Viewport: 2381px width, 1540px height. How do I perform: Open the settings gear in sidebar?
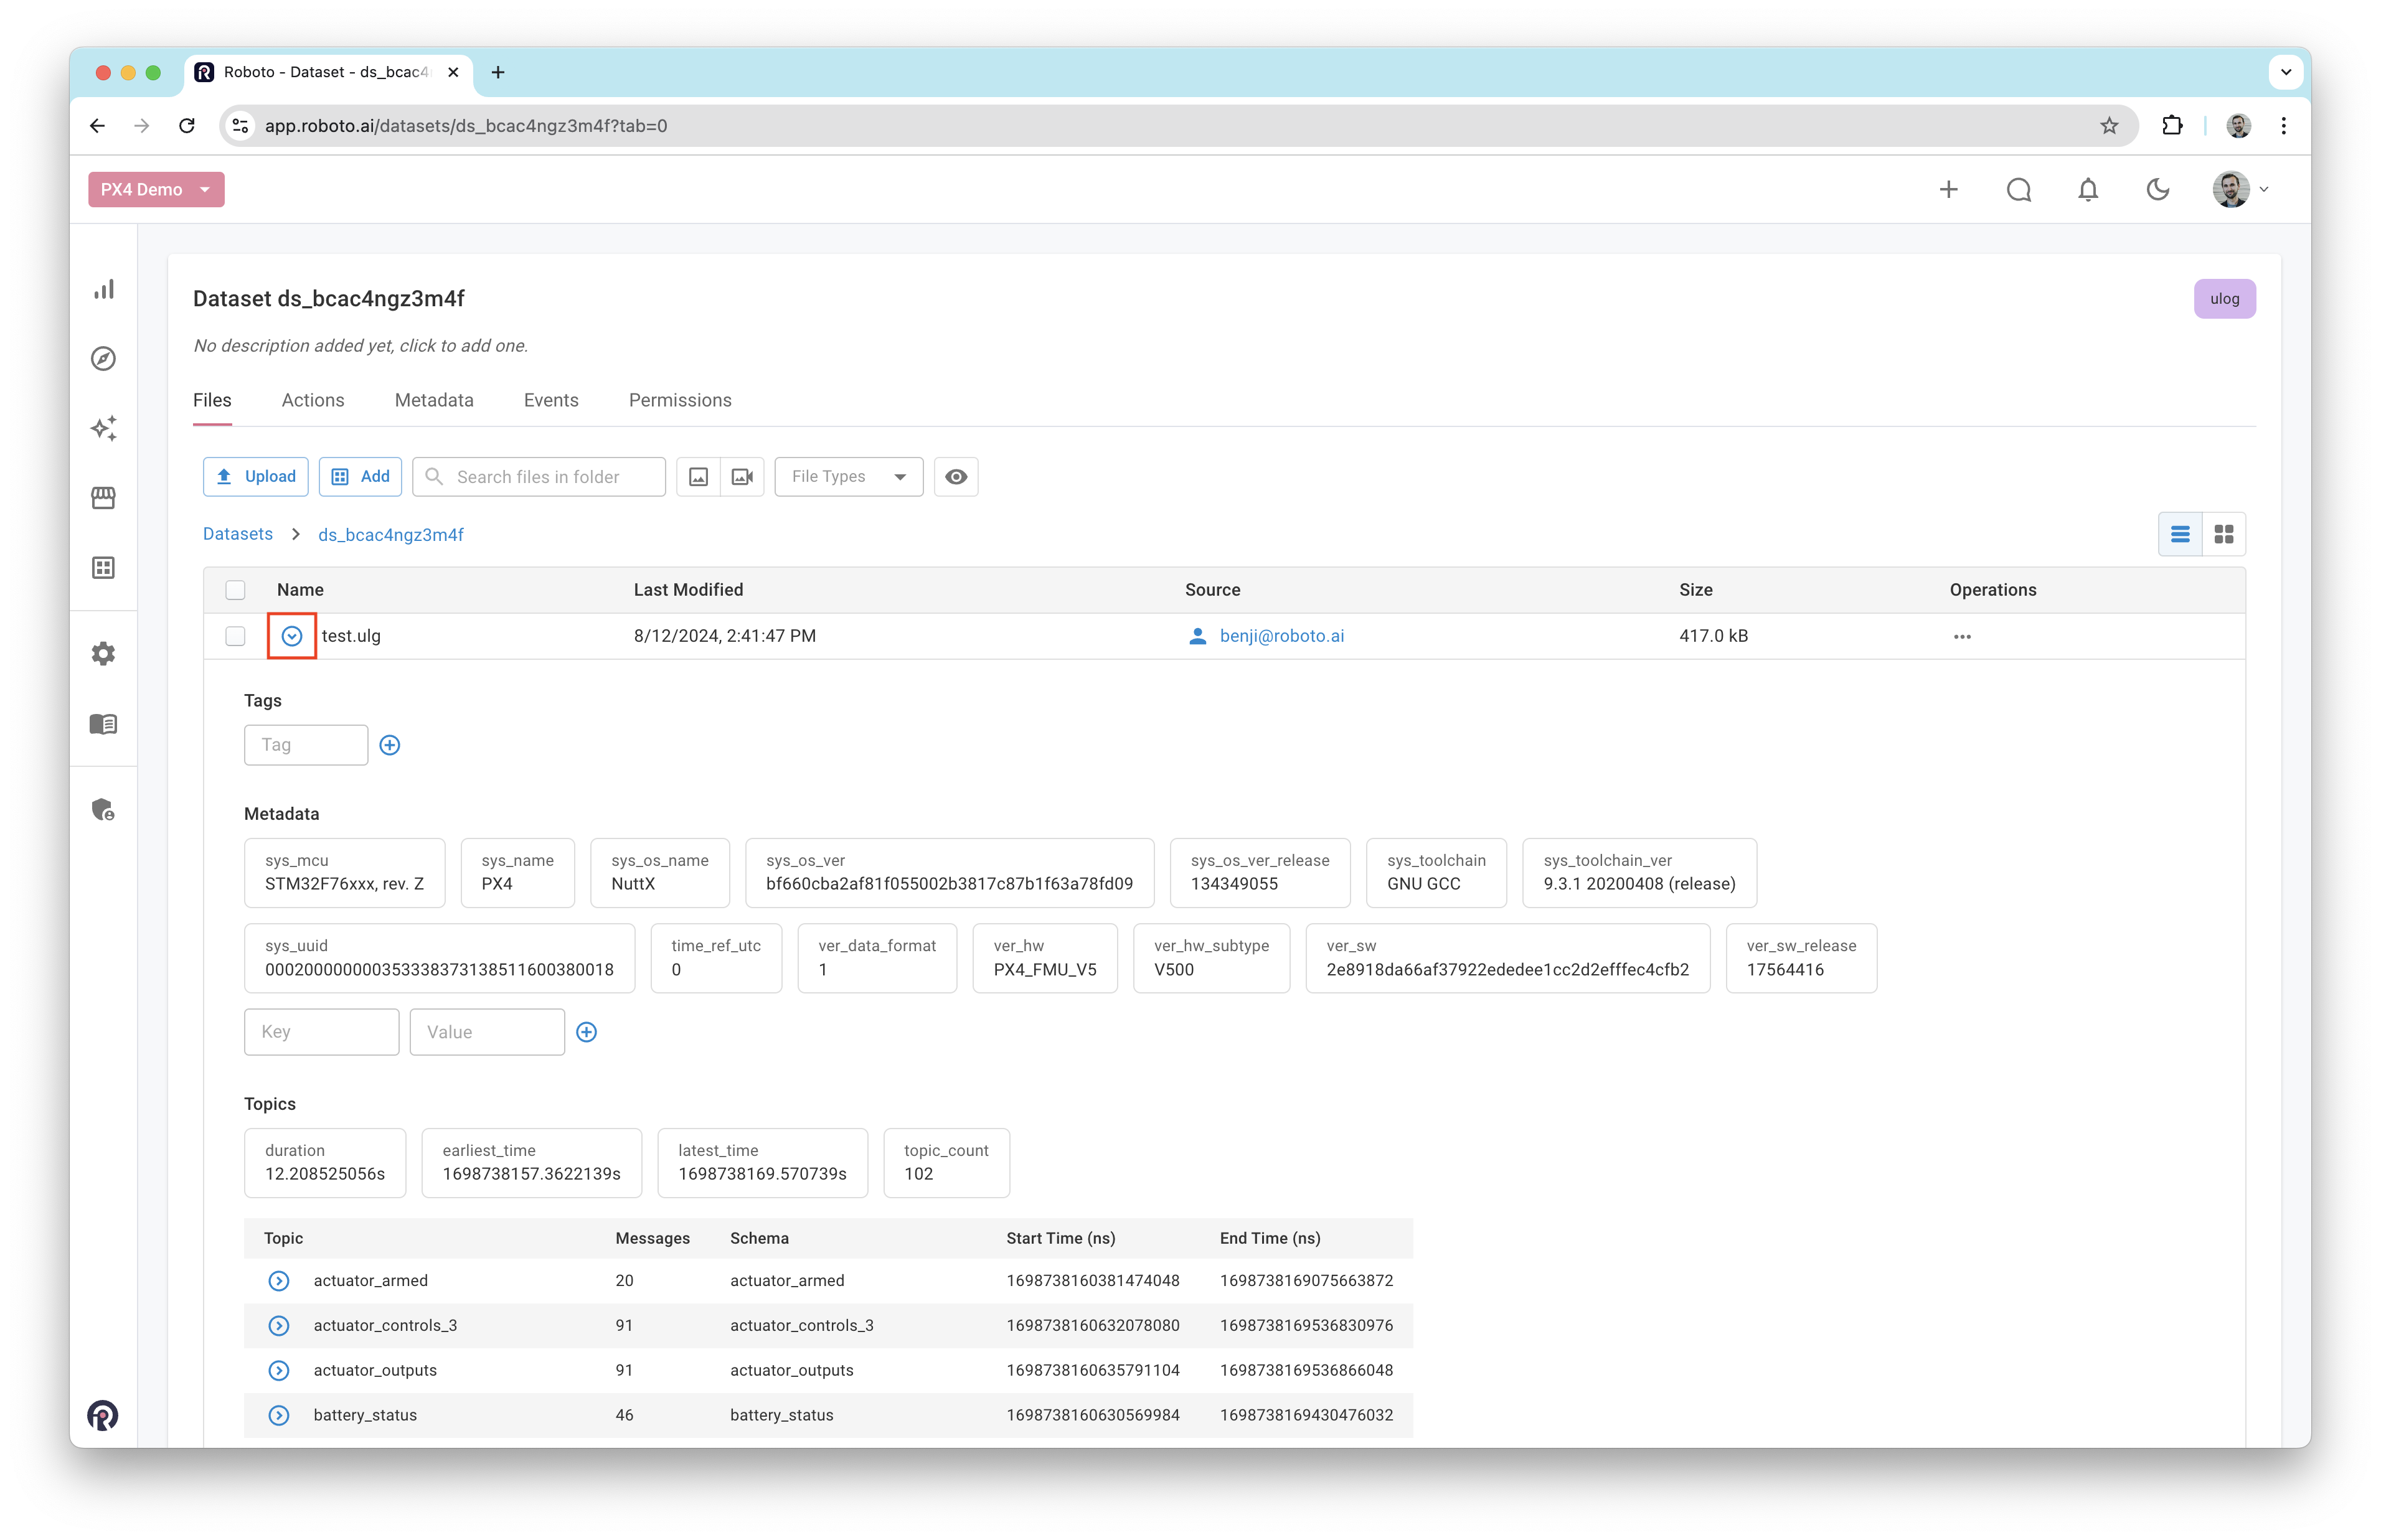104,654
